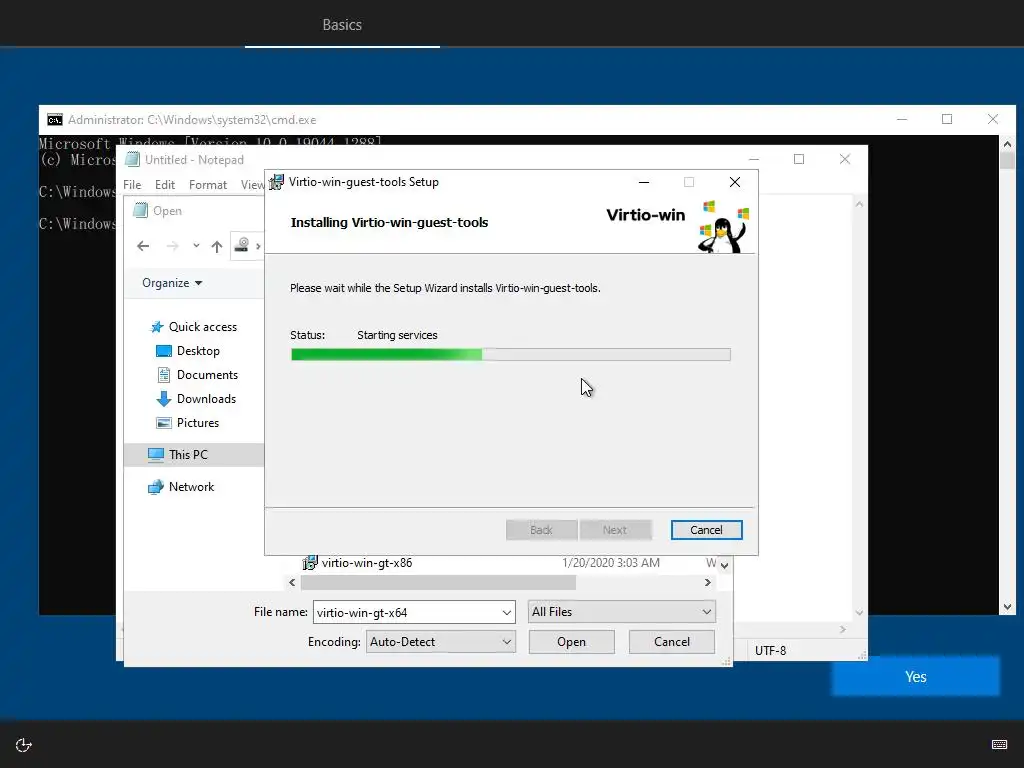
Task: Click the UTF-8 status bar entry
Action: point(771,650)
